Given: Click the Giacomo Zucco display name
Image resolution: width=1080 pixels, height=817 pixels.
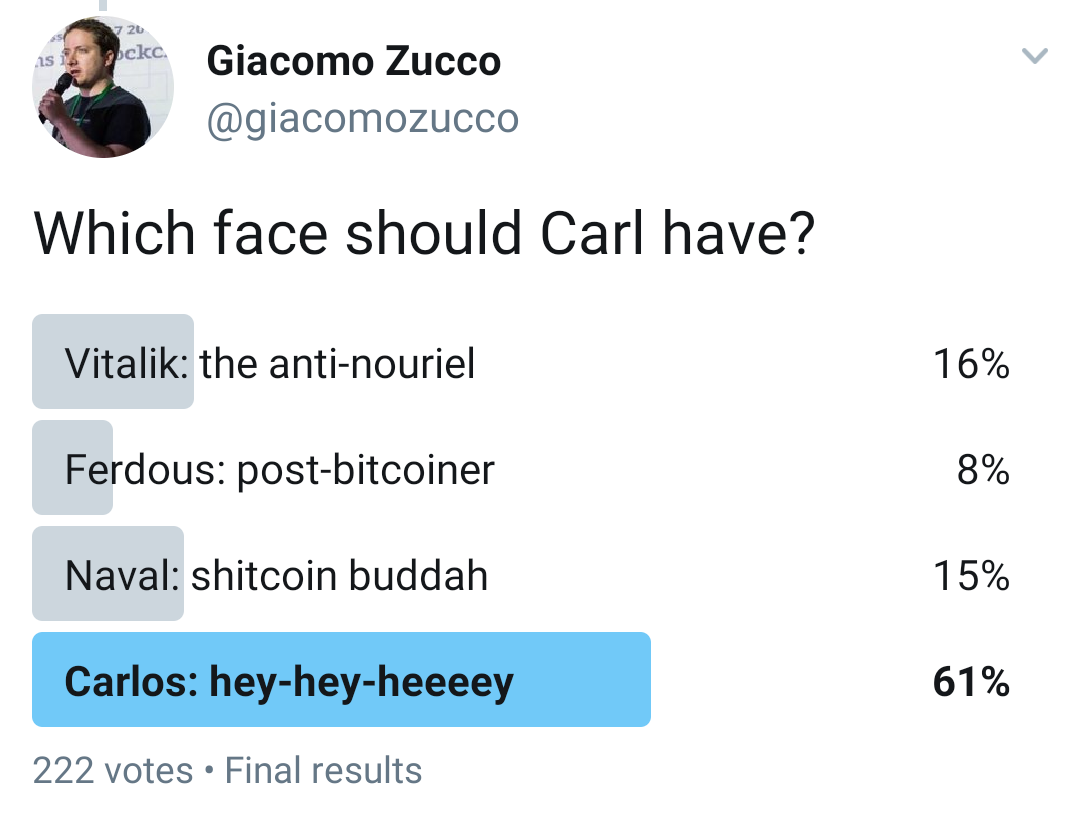Looking at the screenshot, I should point(353,61).
